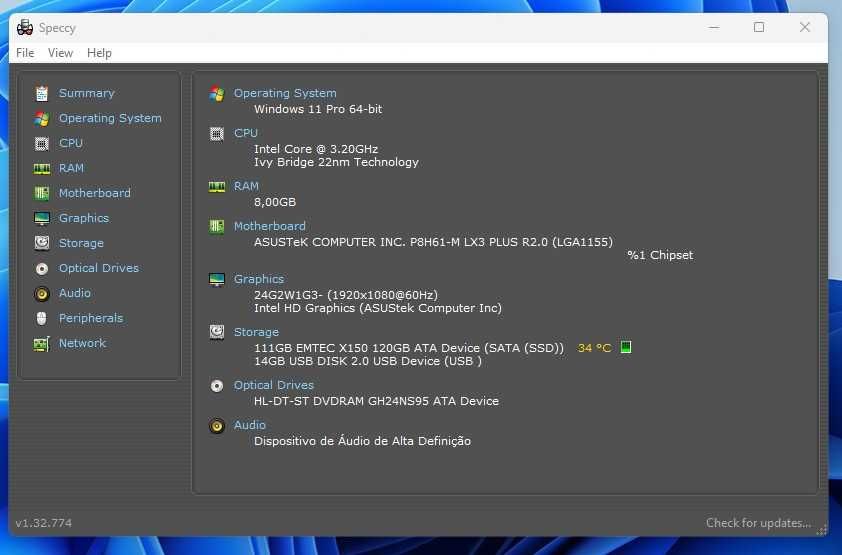Click 'HL-DT-ST DVDRAM GH24NS95 ATA Device' text
The image size is (842, 555).
pos(376,401)
